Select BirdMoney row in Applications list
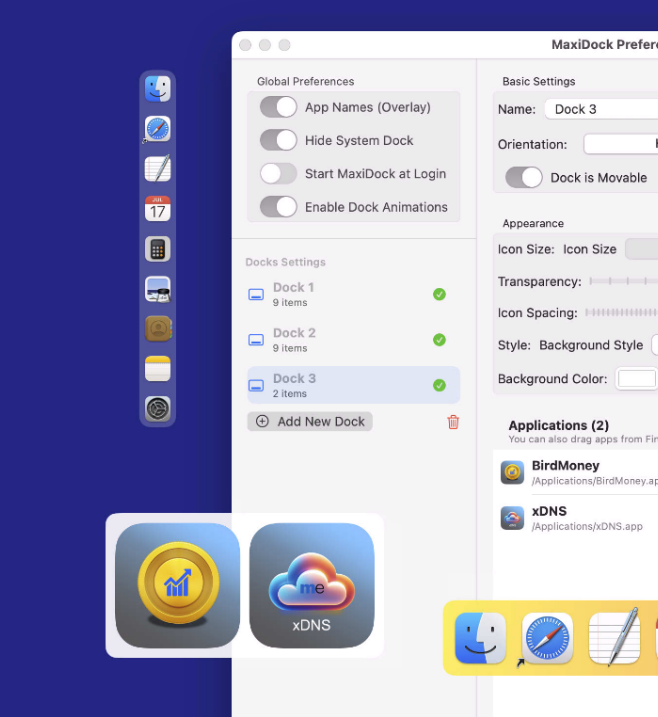The width and height of the screenshot is (658, 717). (576, 472)
